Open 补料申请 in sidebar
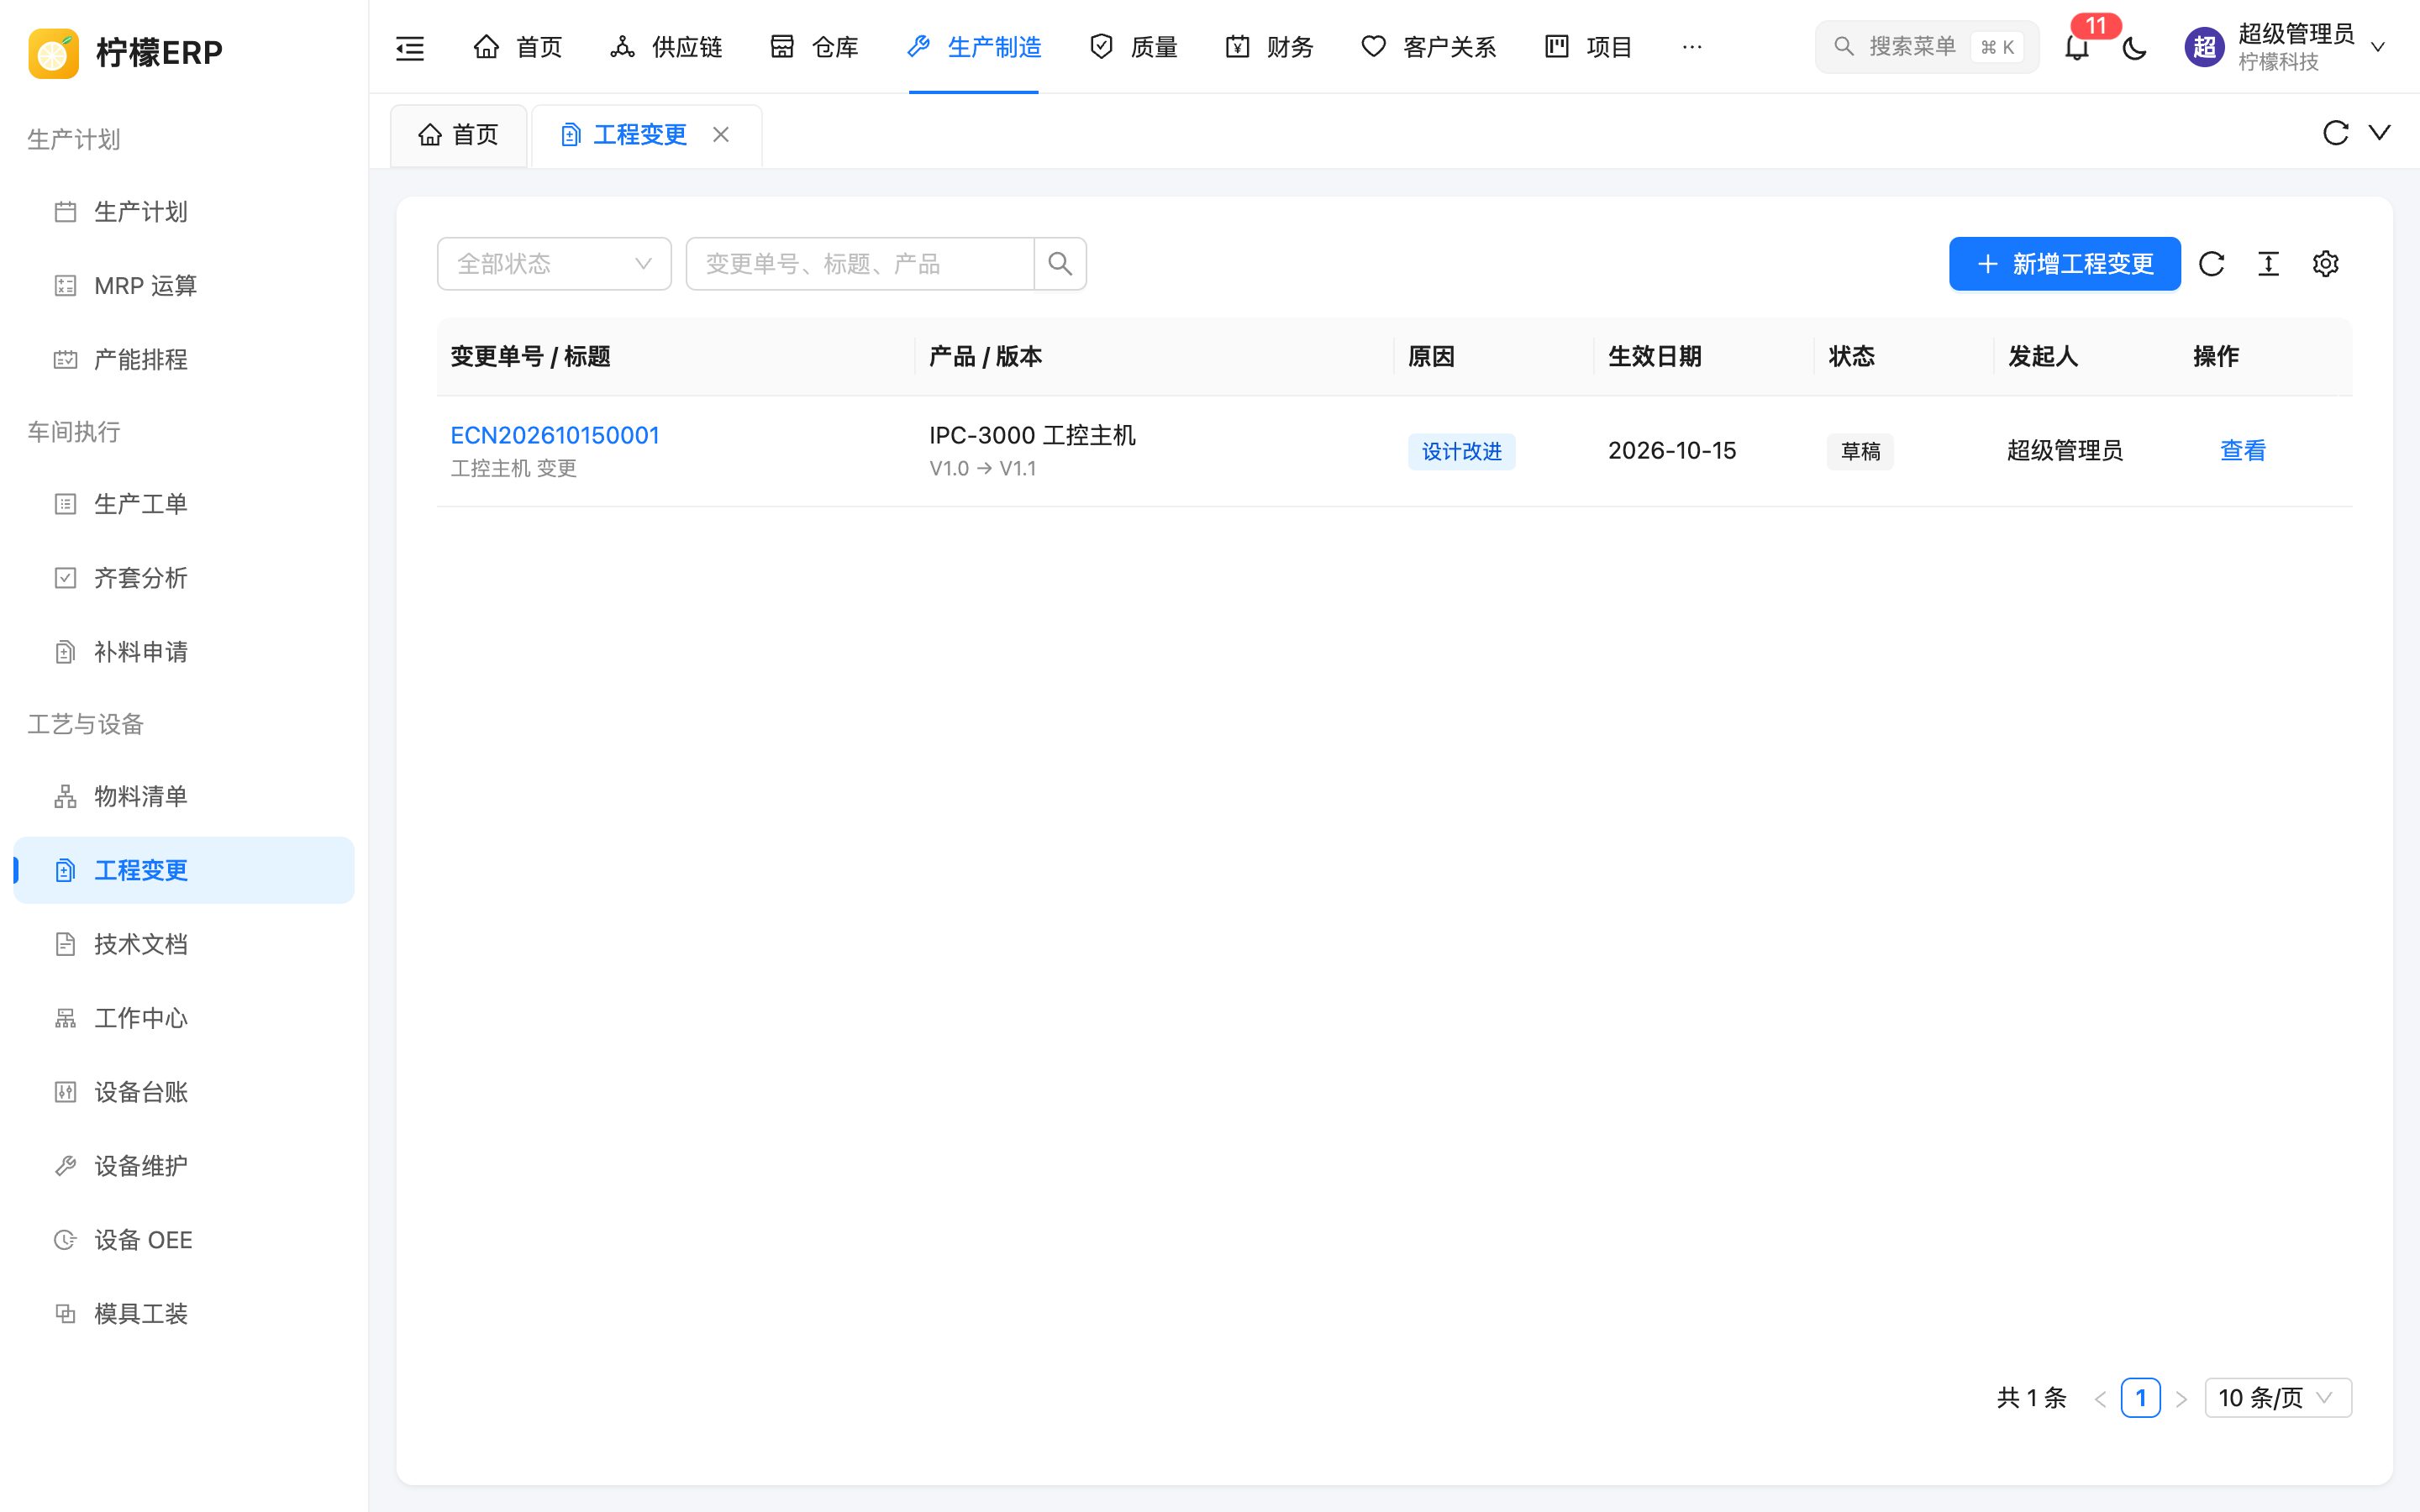The image size is (2420, 1512). point(184,652)
